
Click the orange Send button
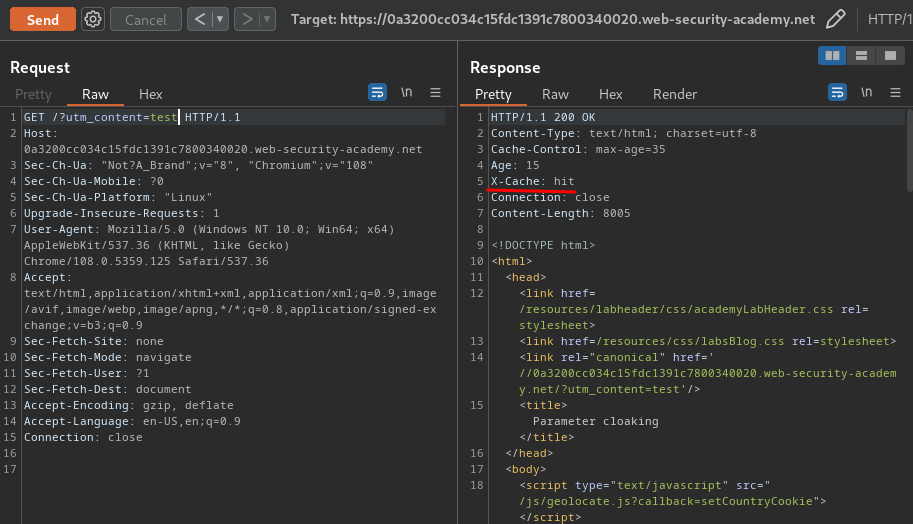pyautogui.click(x=43, y=19)
